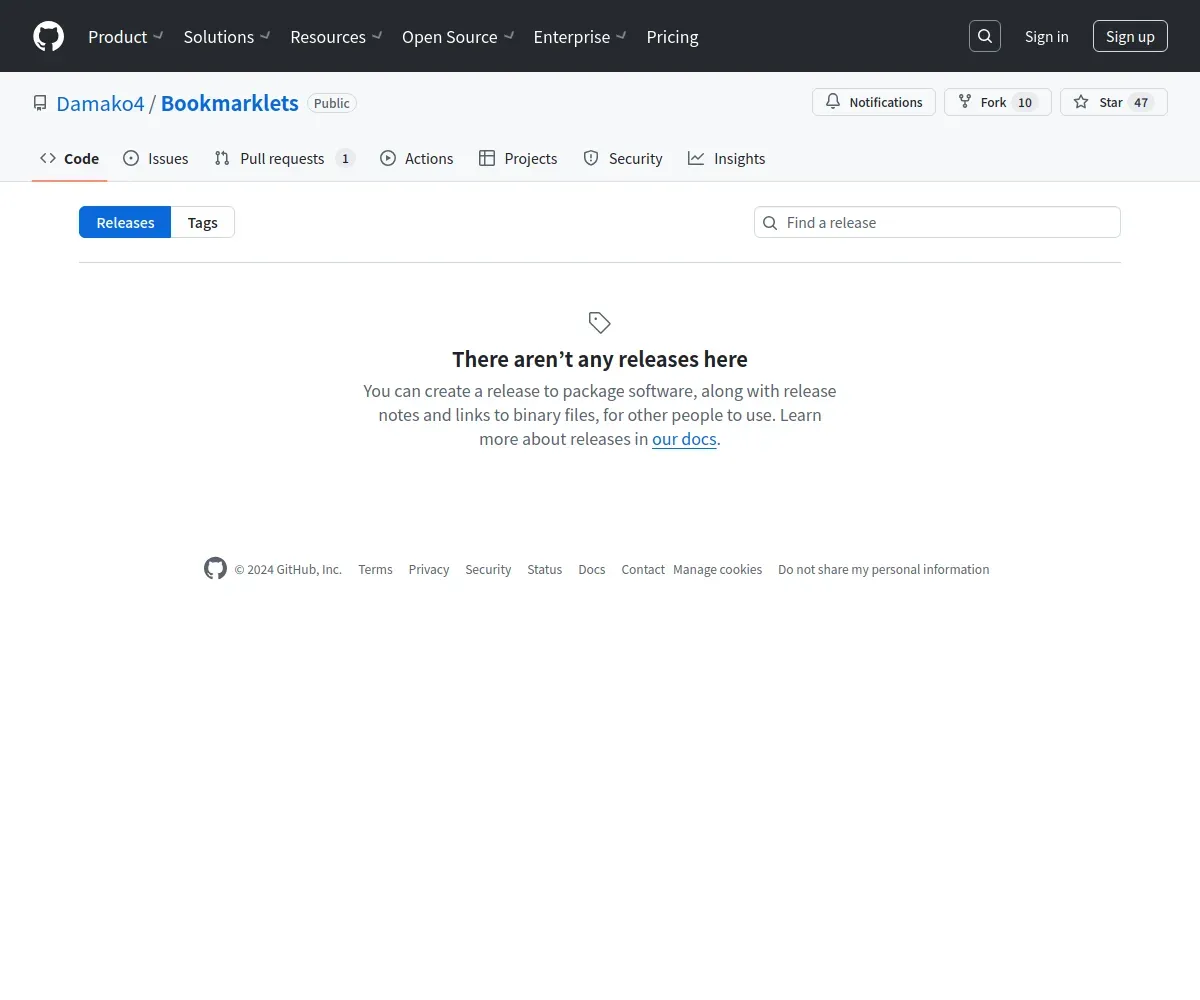Open the footer Security link
This screenshot has width=1200, height=1000.
(x=488, y=569)
